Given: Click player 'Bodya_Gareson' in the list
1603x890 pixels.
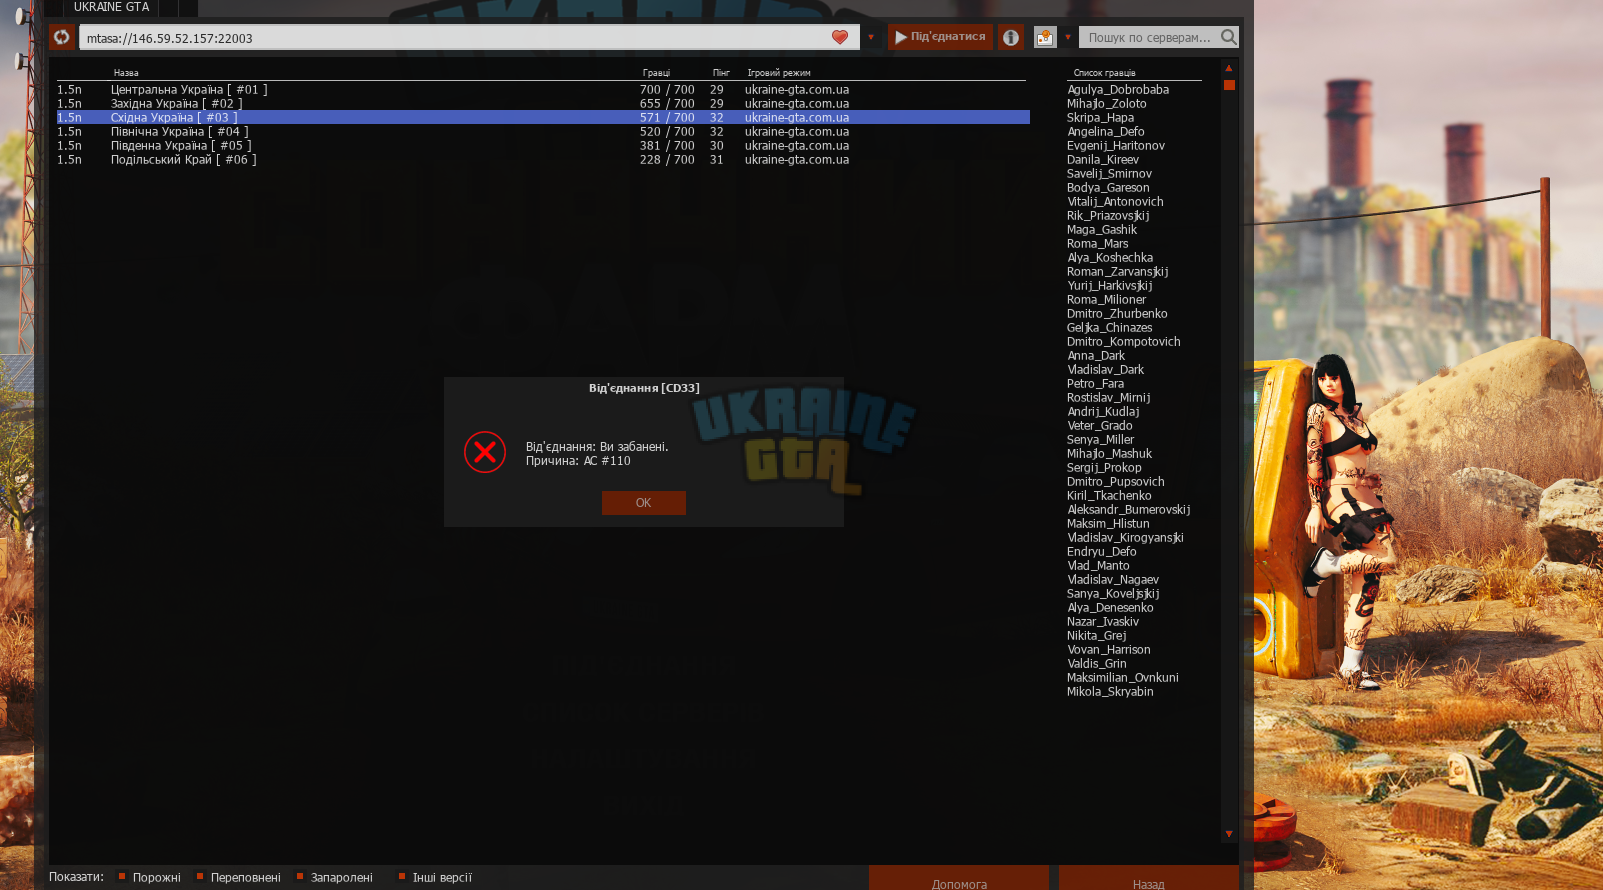Looking at the screenshot, I should [x=1108, y=187].
